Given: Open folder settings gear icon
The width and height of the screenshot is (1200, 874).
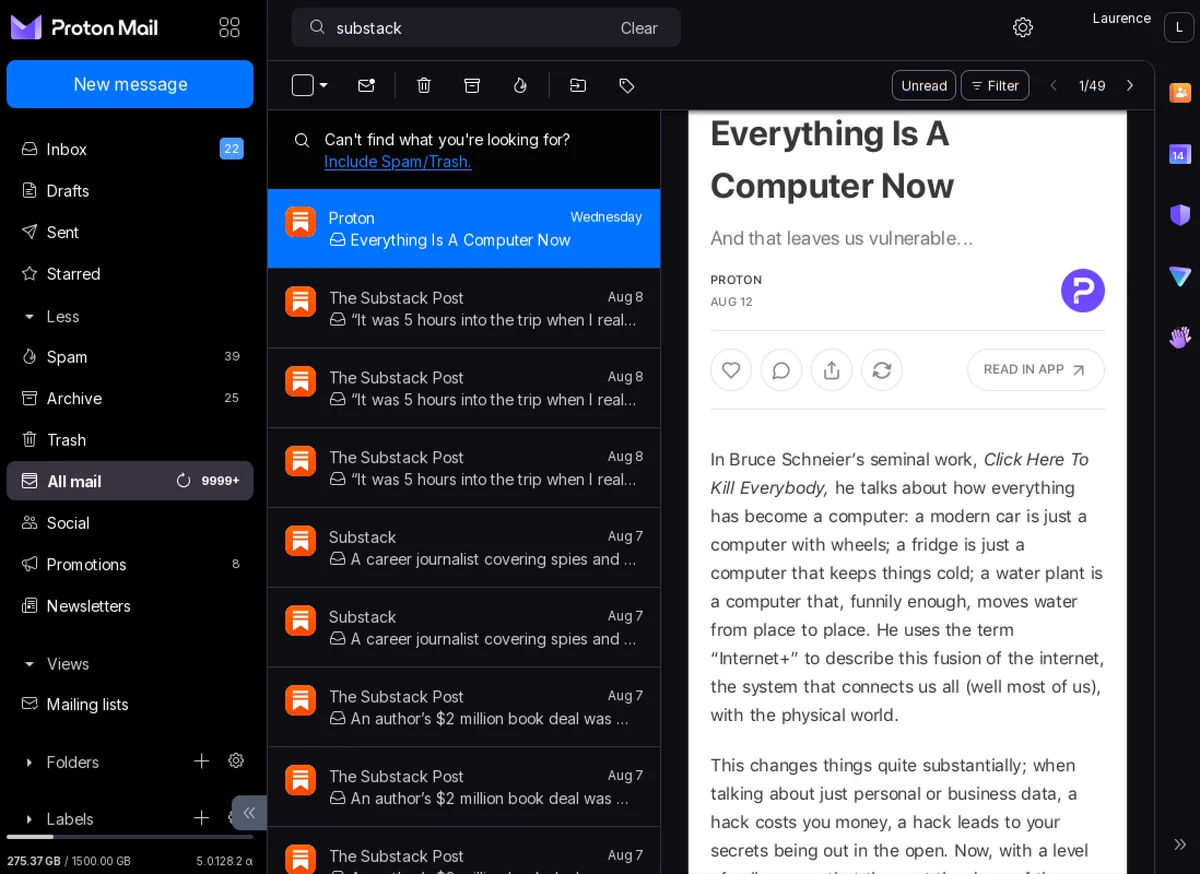Looking at the screenshot, I should pos(236,761).
